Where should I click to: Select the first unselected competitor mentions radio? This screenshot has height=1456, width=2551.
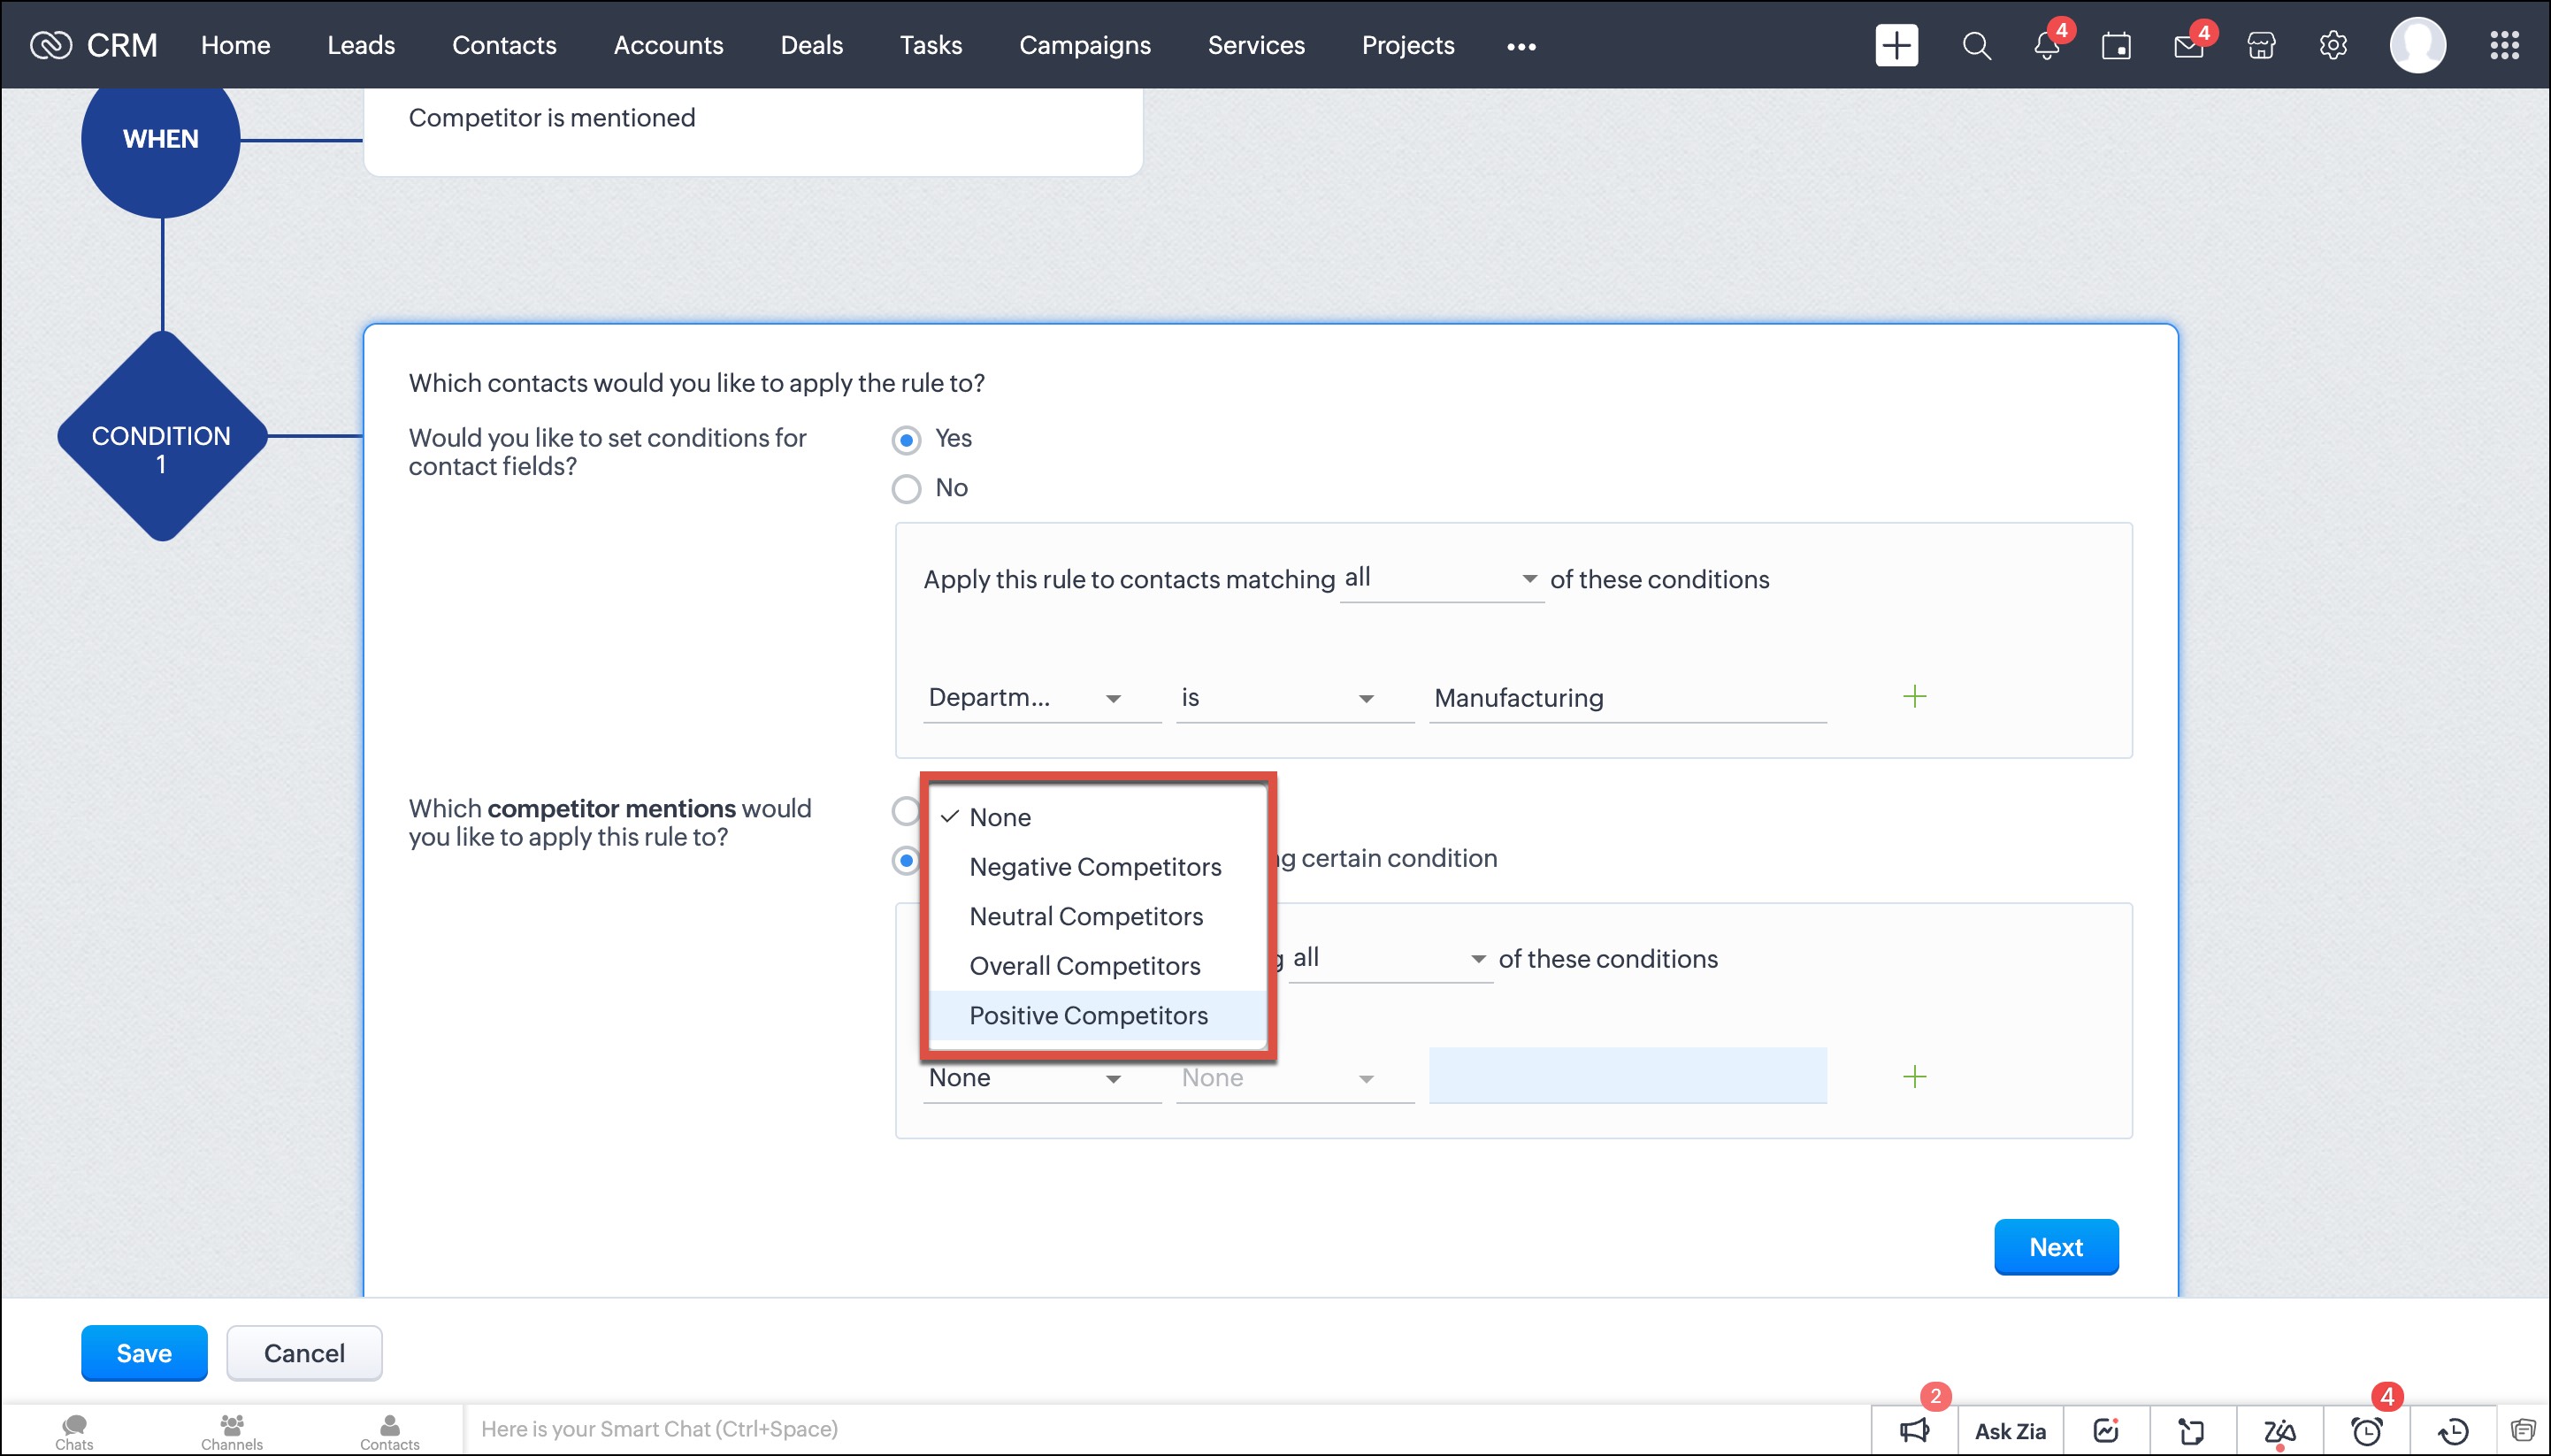[906, 810]
